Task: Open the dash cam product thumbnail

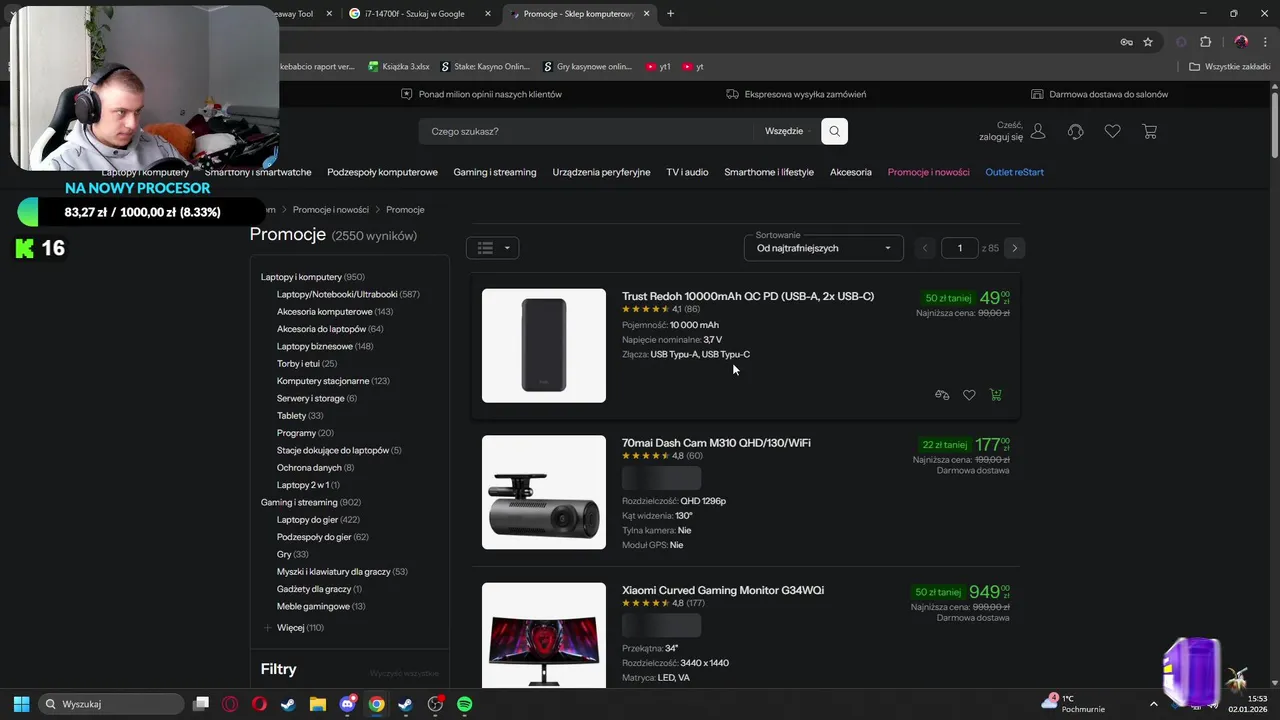Action: [544, 492]
